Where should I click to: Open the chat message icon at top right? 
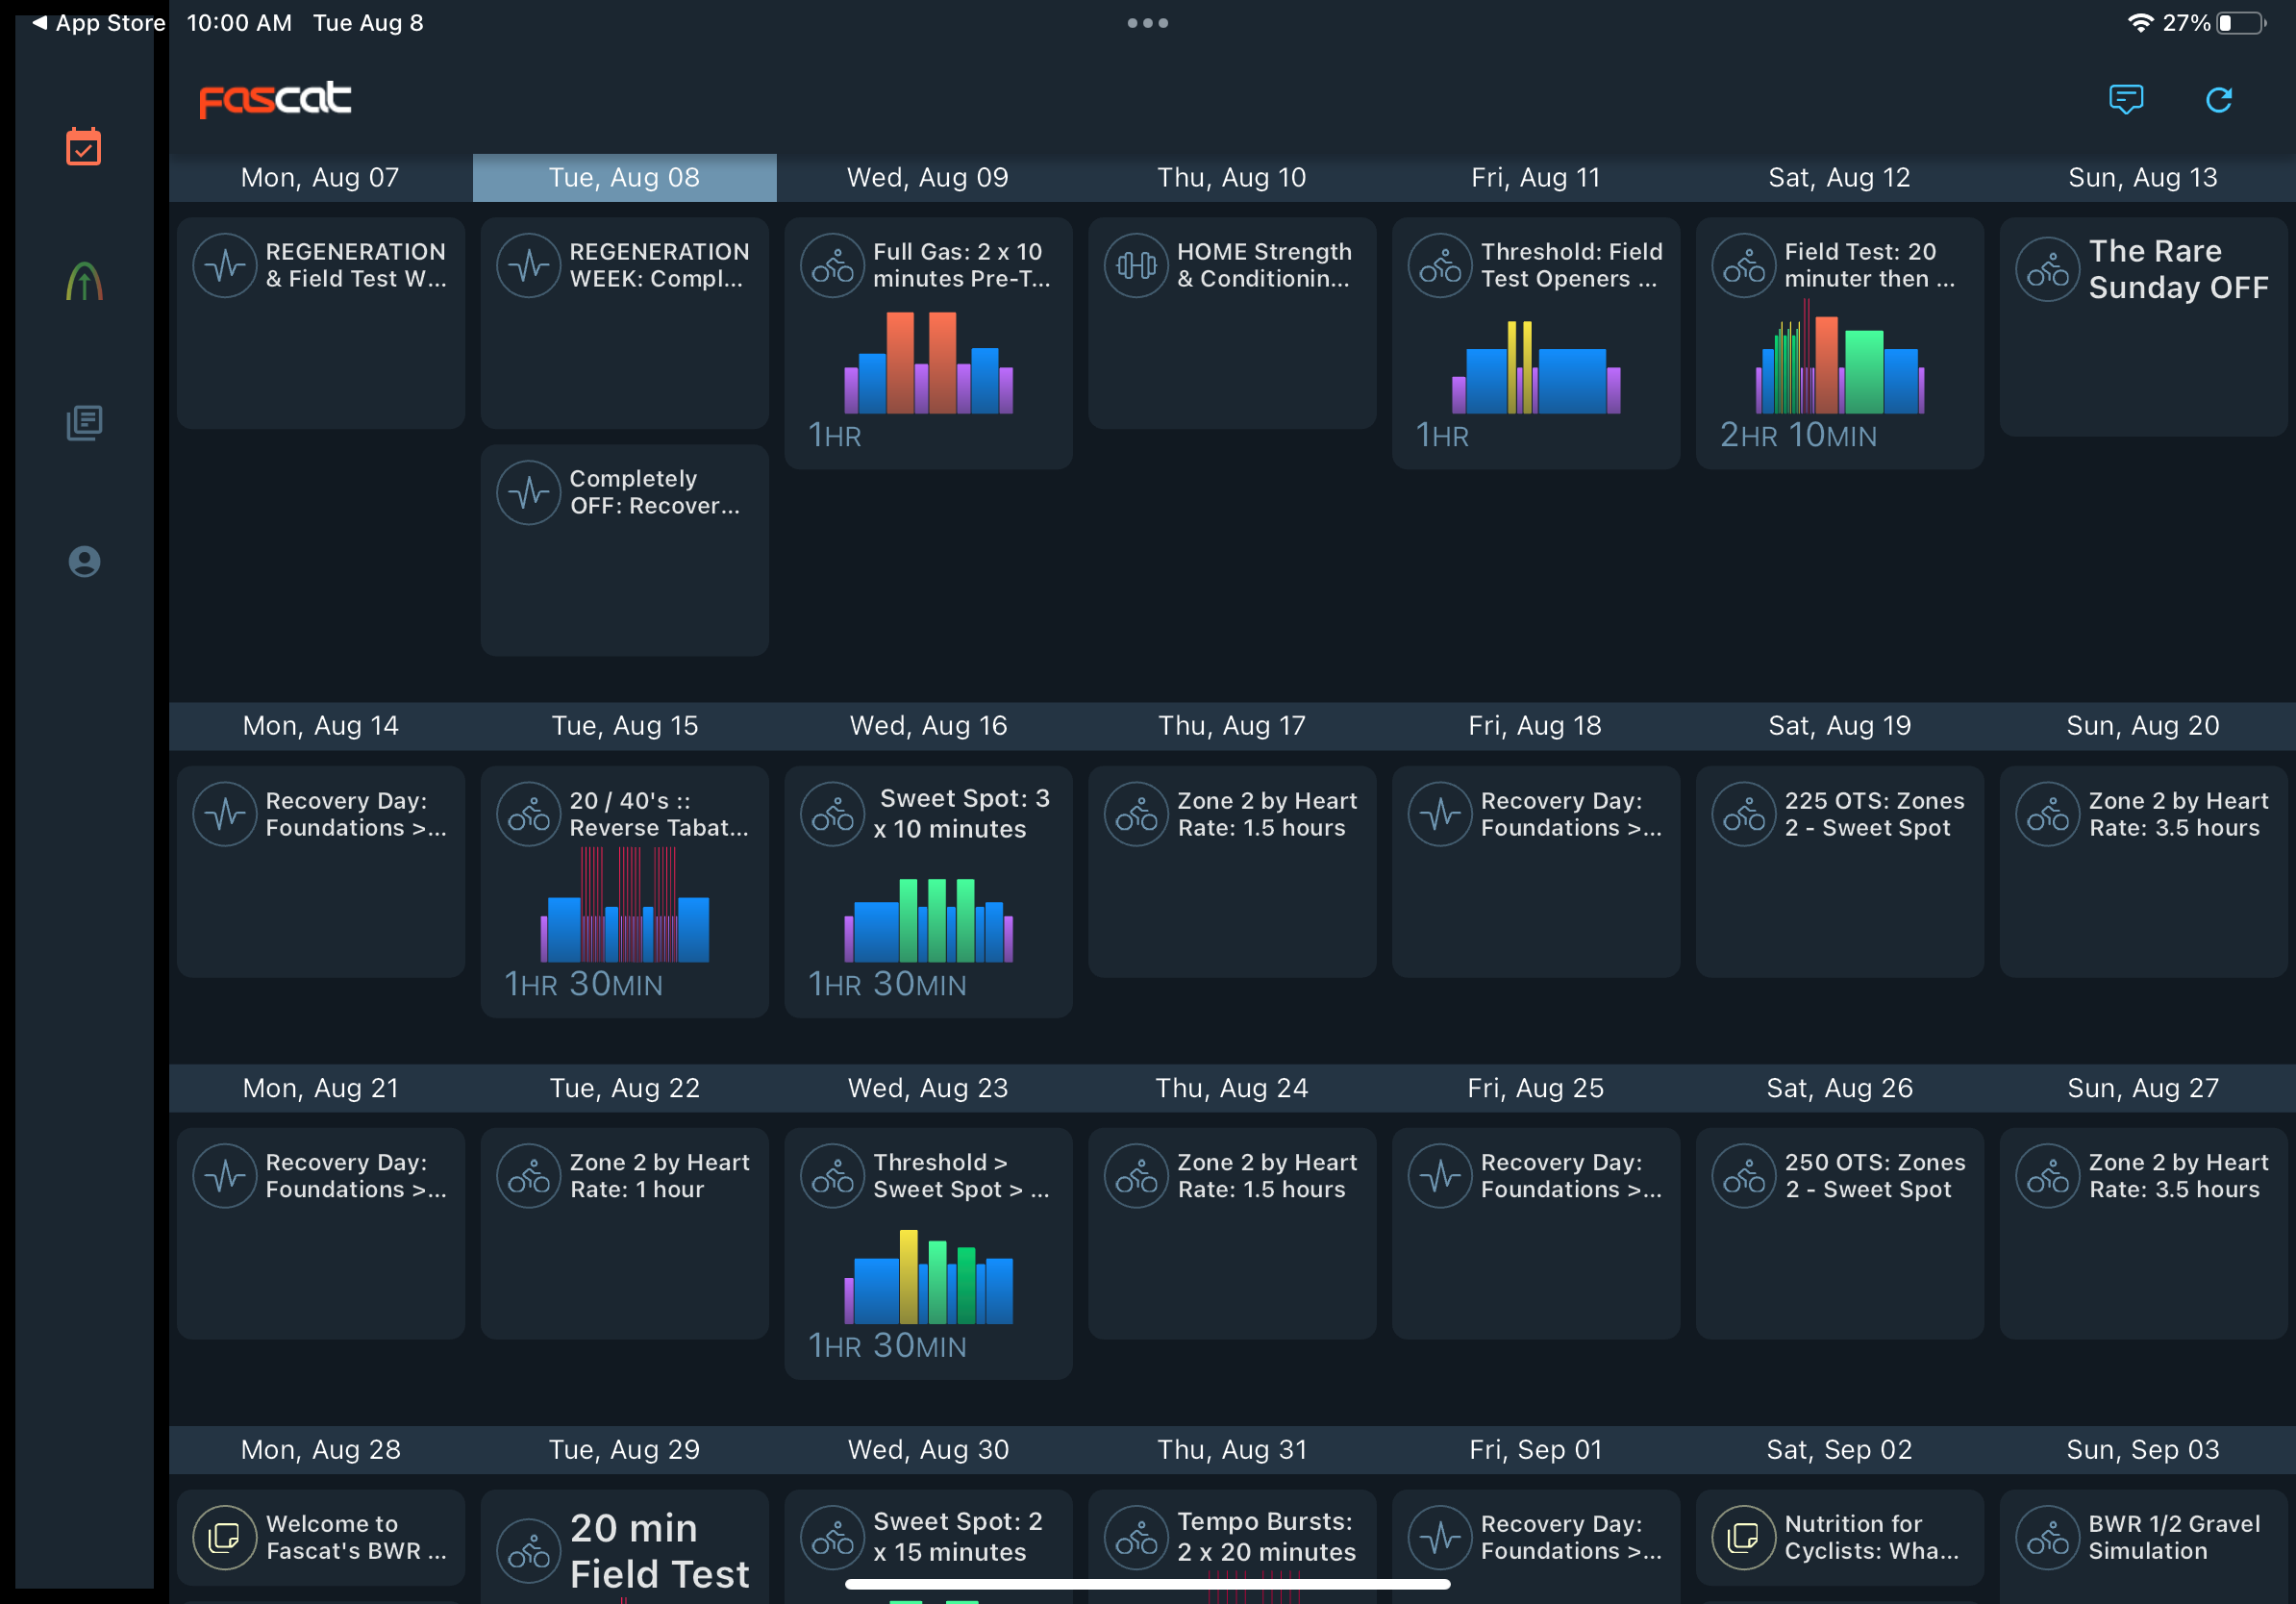(2125, 99)
